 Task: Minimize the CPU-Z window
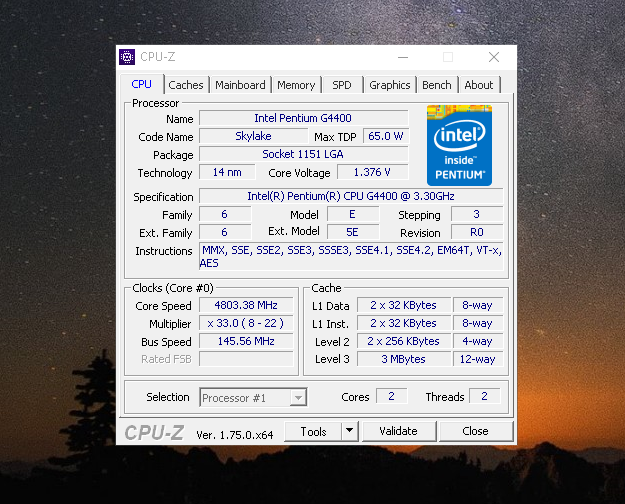click(x=403, y=57)
